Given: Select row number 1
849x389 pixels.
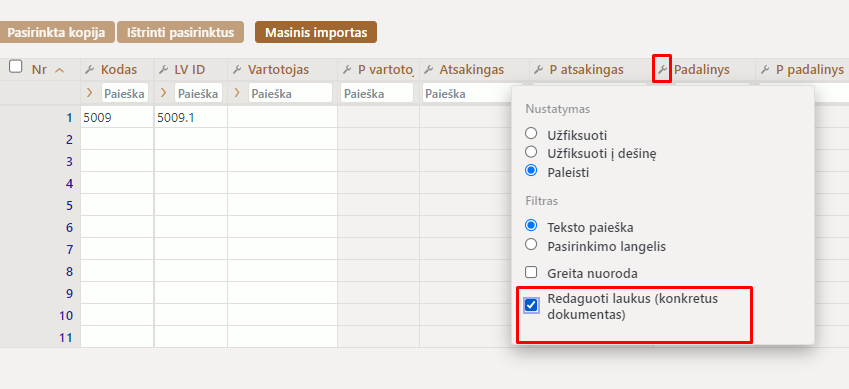Looking at the screenshot, I should click(x=69, y=118).
